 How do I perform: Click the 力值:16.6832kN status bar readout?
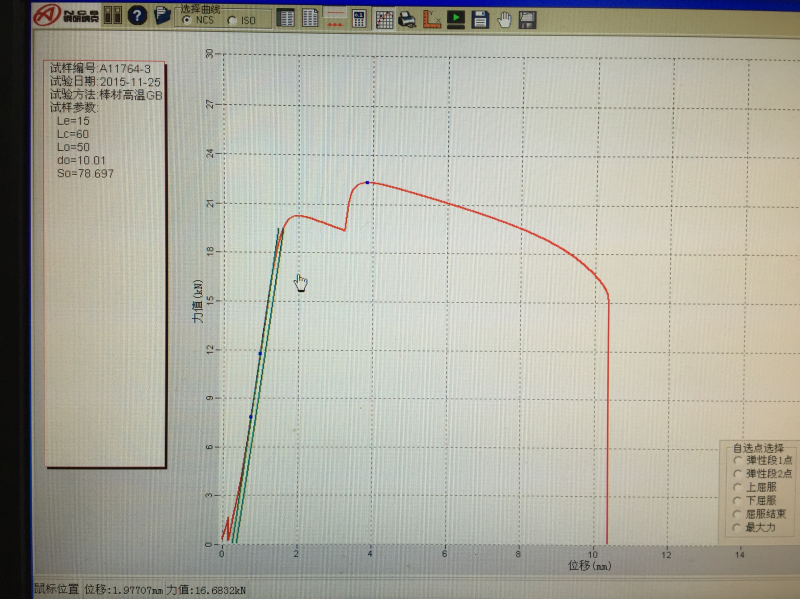(x=206, y=590)
